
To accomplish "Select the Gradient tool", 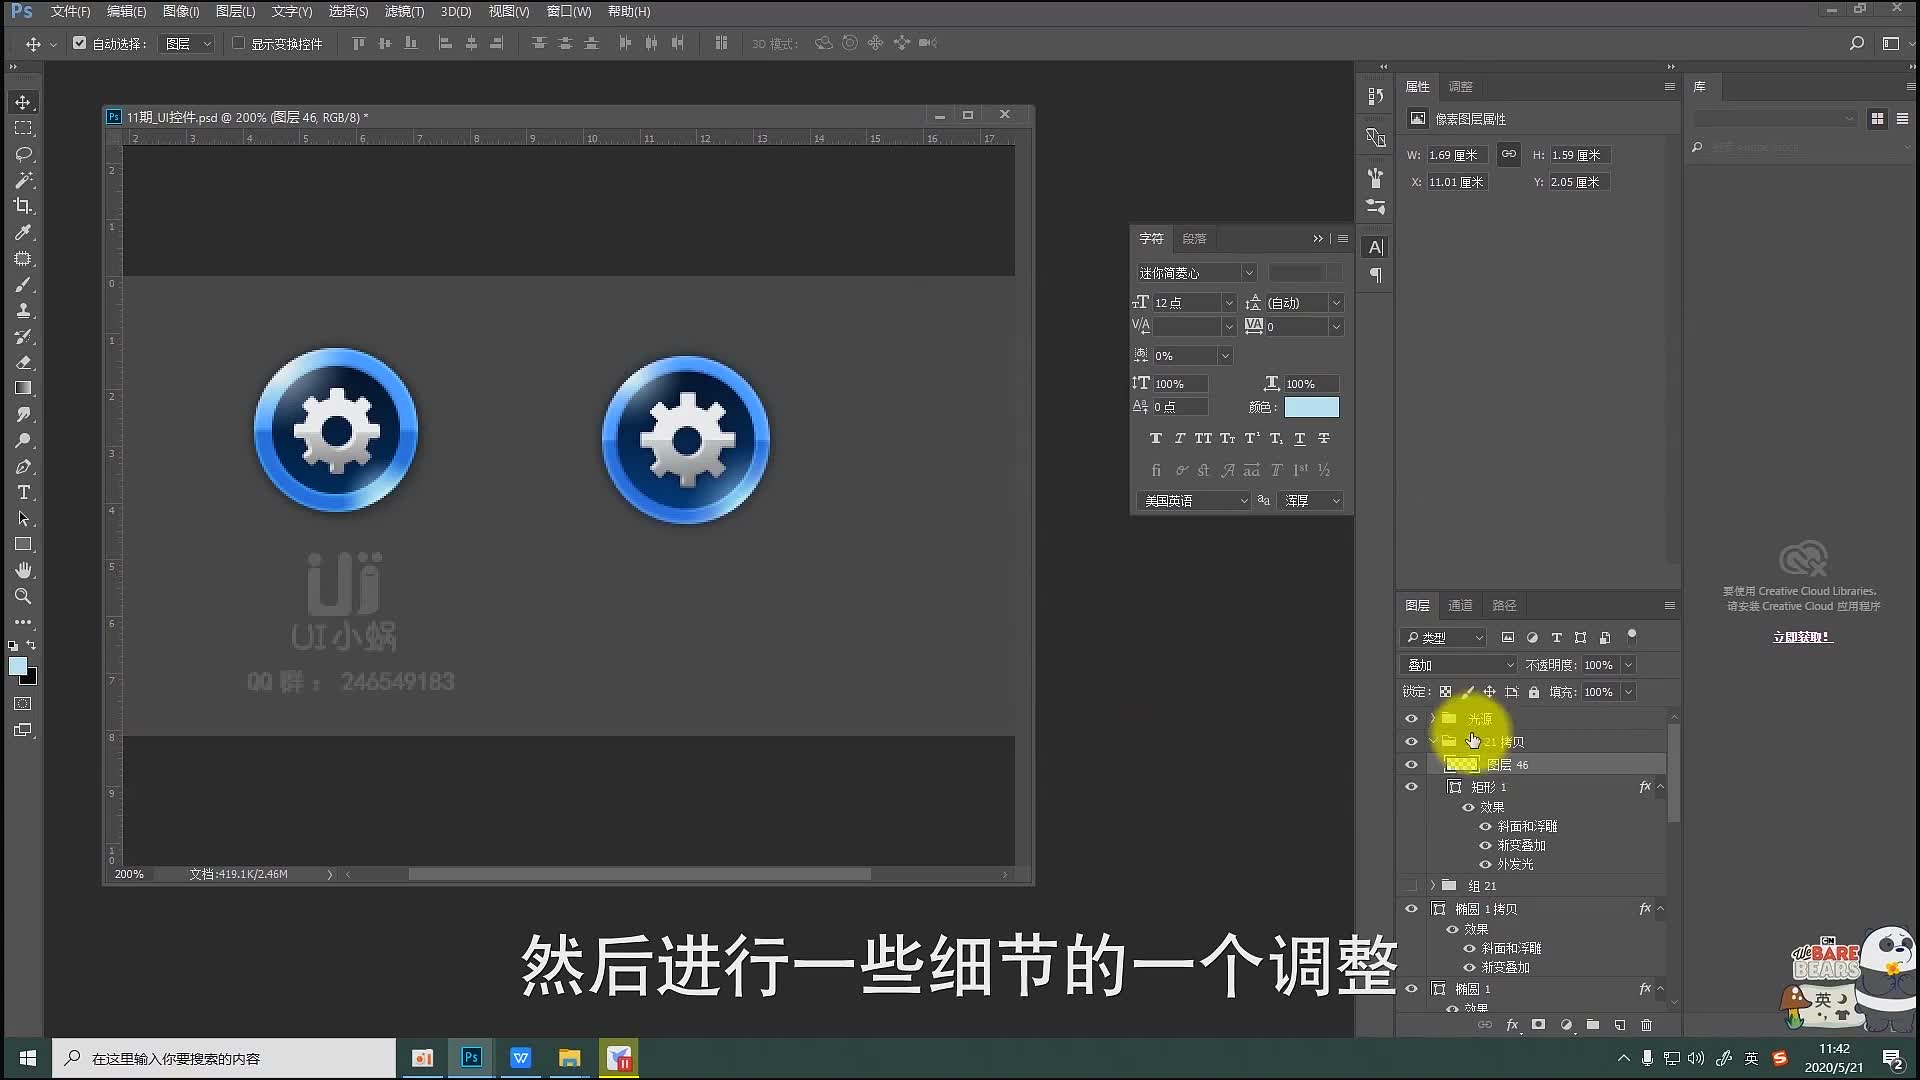I will tap(23, 388).
